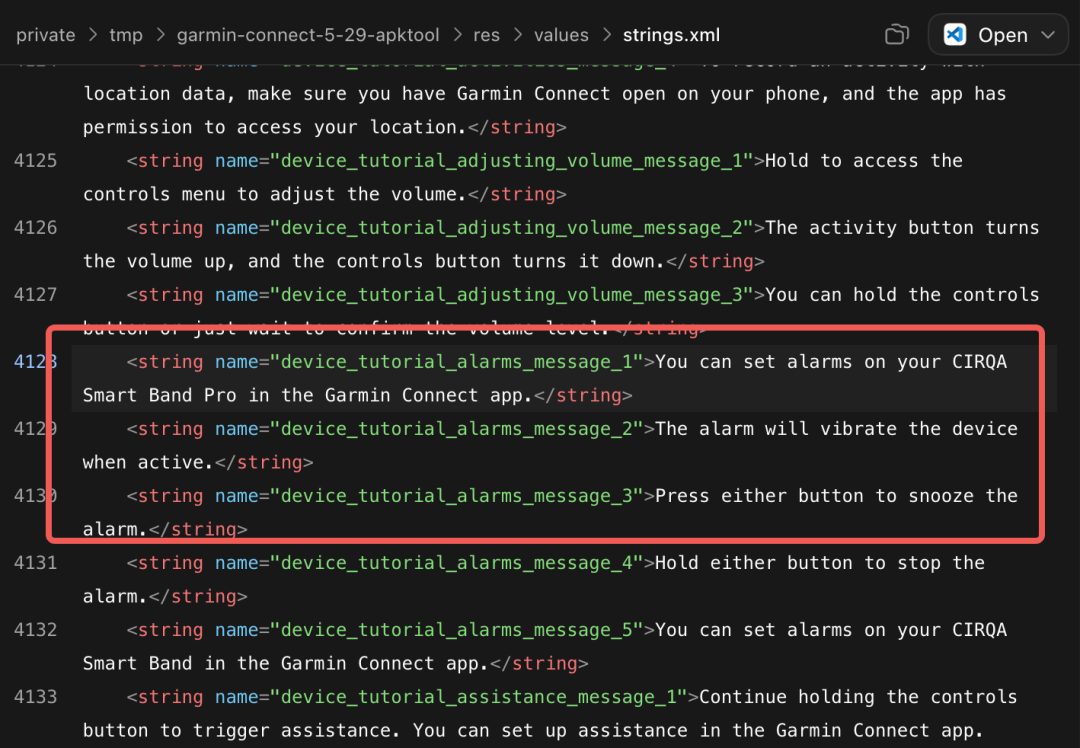
Task: Expand the Open button dropdown chevron
Action: (1048, 34)
